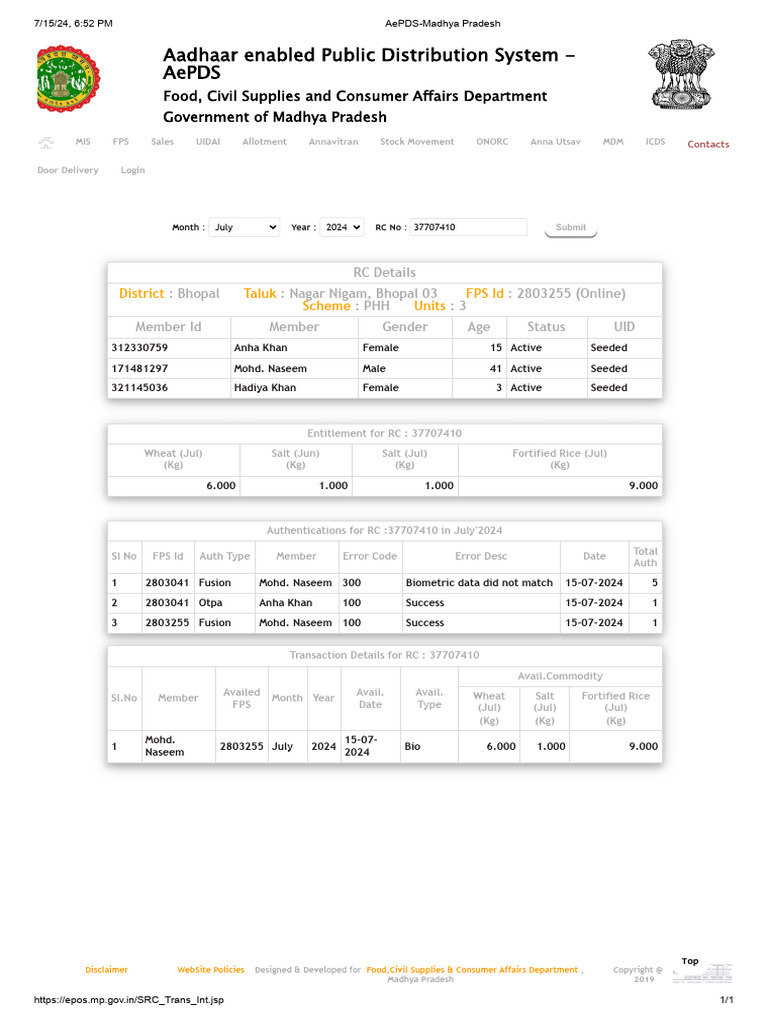The image size is (768, 1024).
Task: Open the Disclaimer footer link
Action: (106, 970)
